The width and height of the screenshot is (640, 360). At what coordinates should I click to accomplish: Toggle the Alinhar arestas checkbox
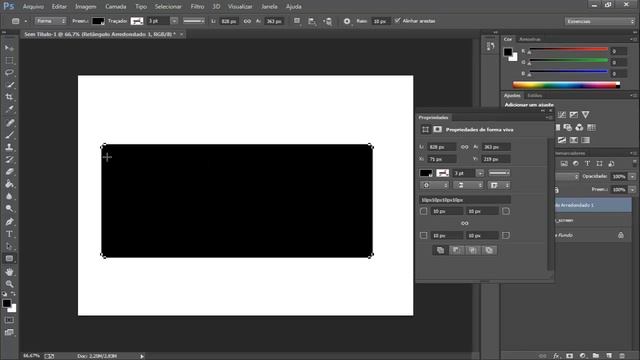[398, 21]
